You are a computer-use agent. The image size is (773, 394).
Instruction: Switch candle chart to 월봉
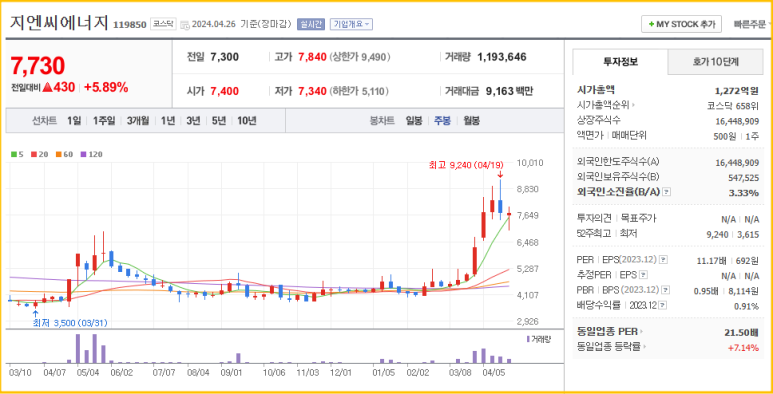point(471,121)
